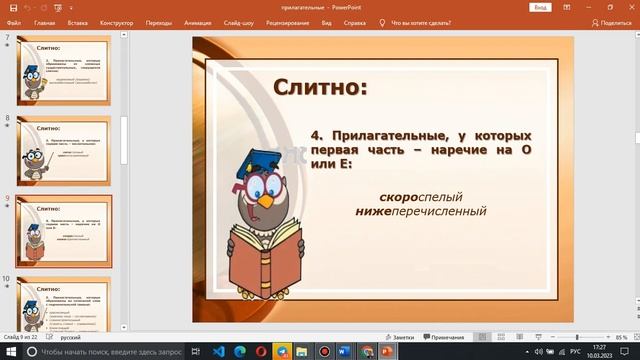Select slide 9 thumbnail
Screen dimensions: 640x360
[x=64, y=231]
